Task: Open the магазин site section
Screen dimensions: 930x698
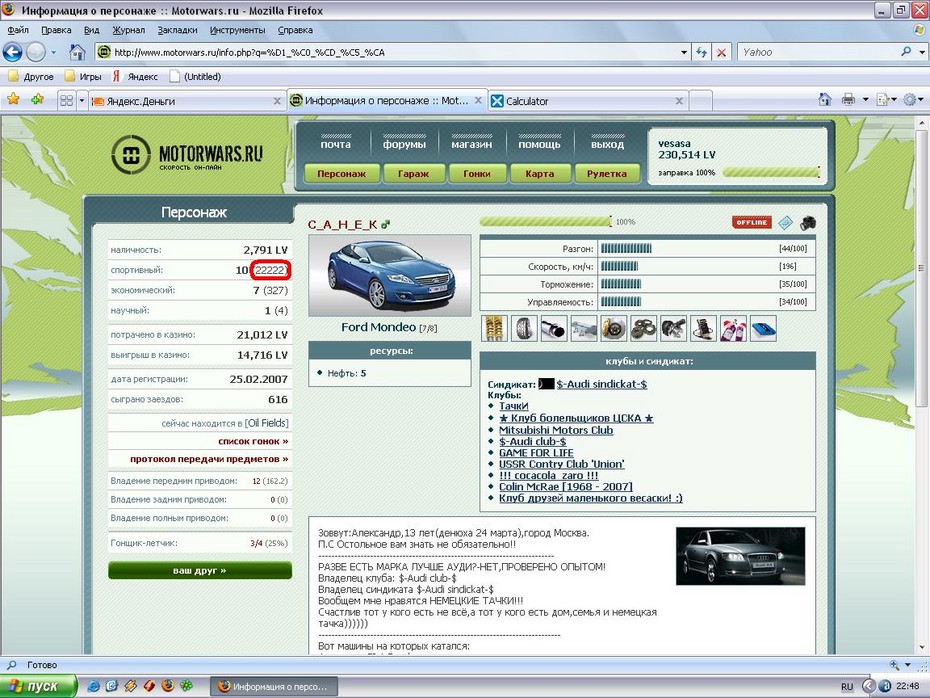Action: coord(472,144)
